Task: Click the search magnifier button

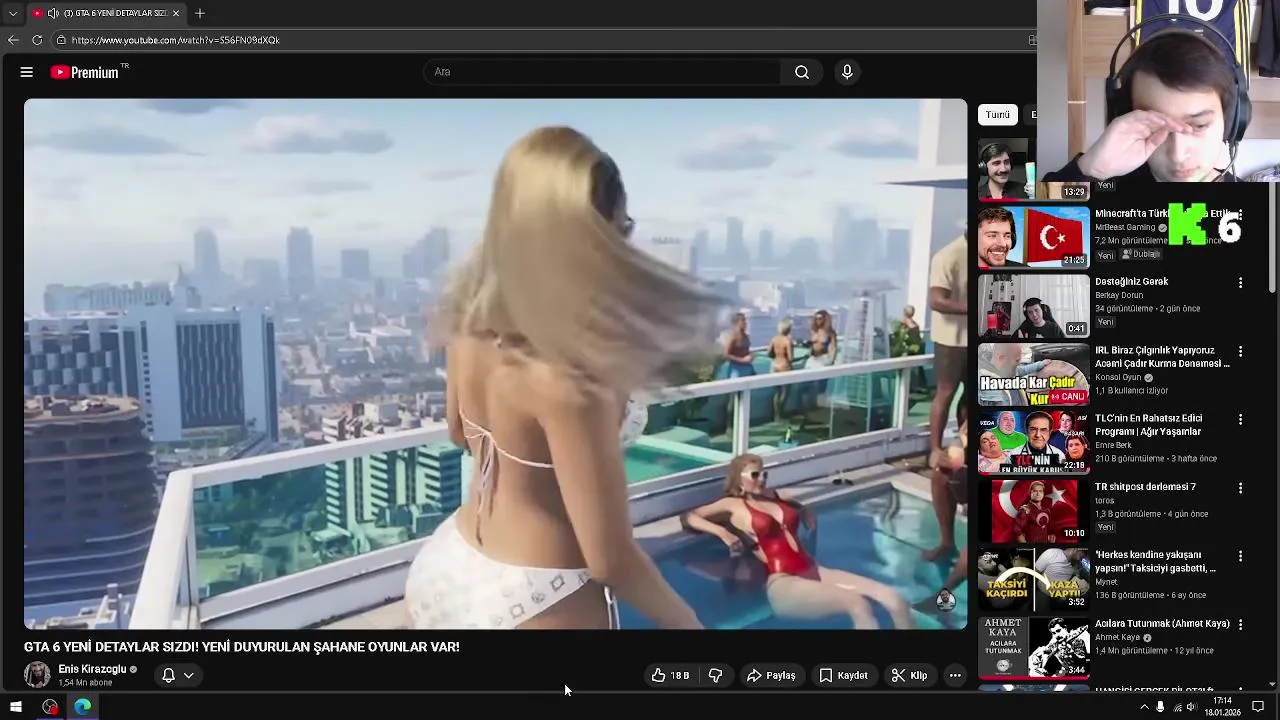Action: coord(802,72)
